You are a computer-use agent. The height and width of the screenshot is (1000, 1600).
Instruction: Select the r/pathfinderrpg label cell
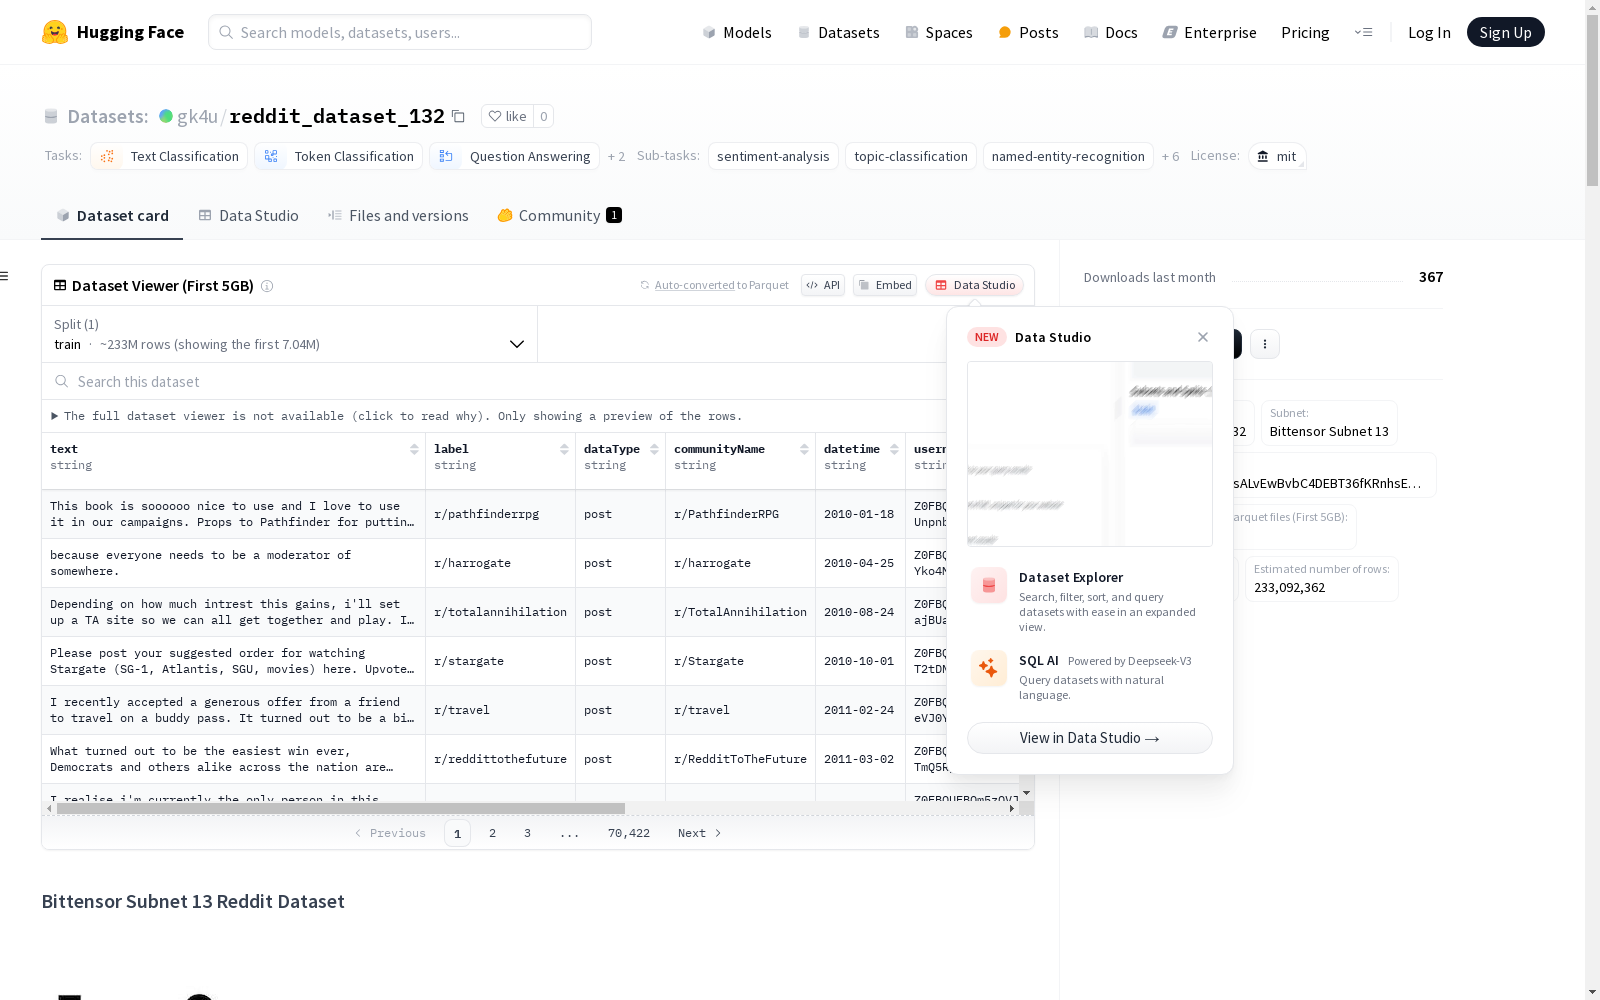point(500,514)
